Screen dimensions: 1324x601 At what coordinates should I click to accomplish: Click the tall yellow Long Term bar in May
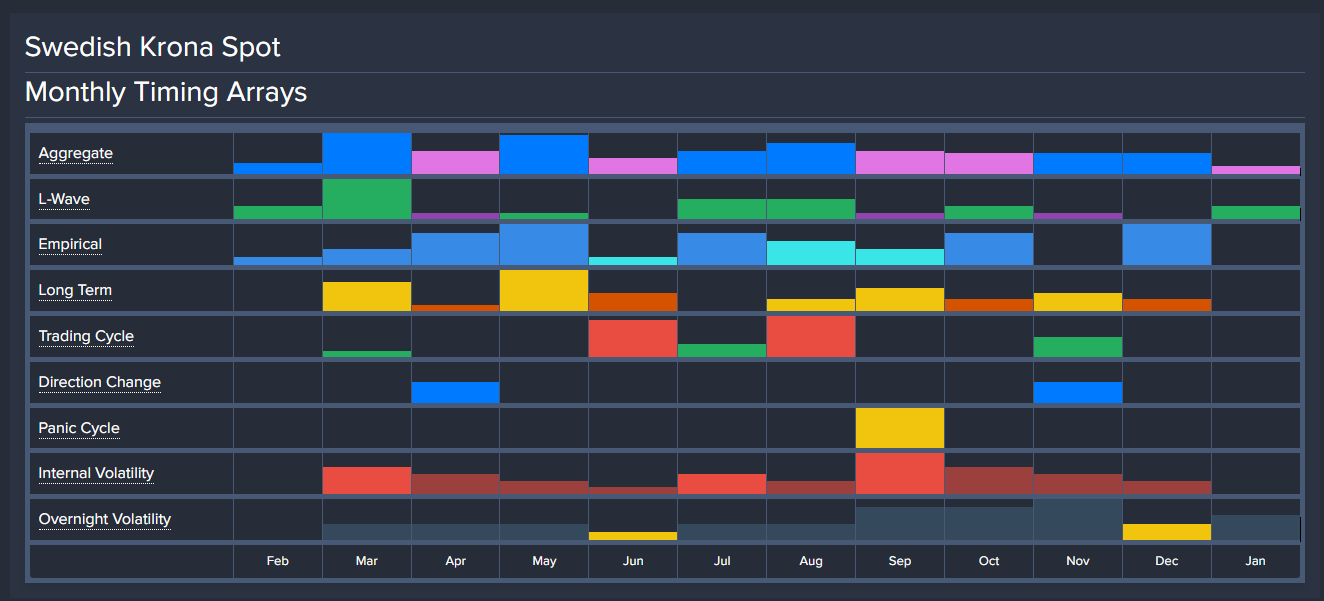coord(544,290)
